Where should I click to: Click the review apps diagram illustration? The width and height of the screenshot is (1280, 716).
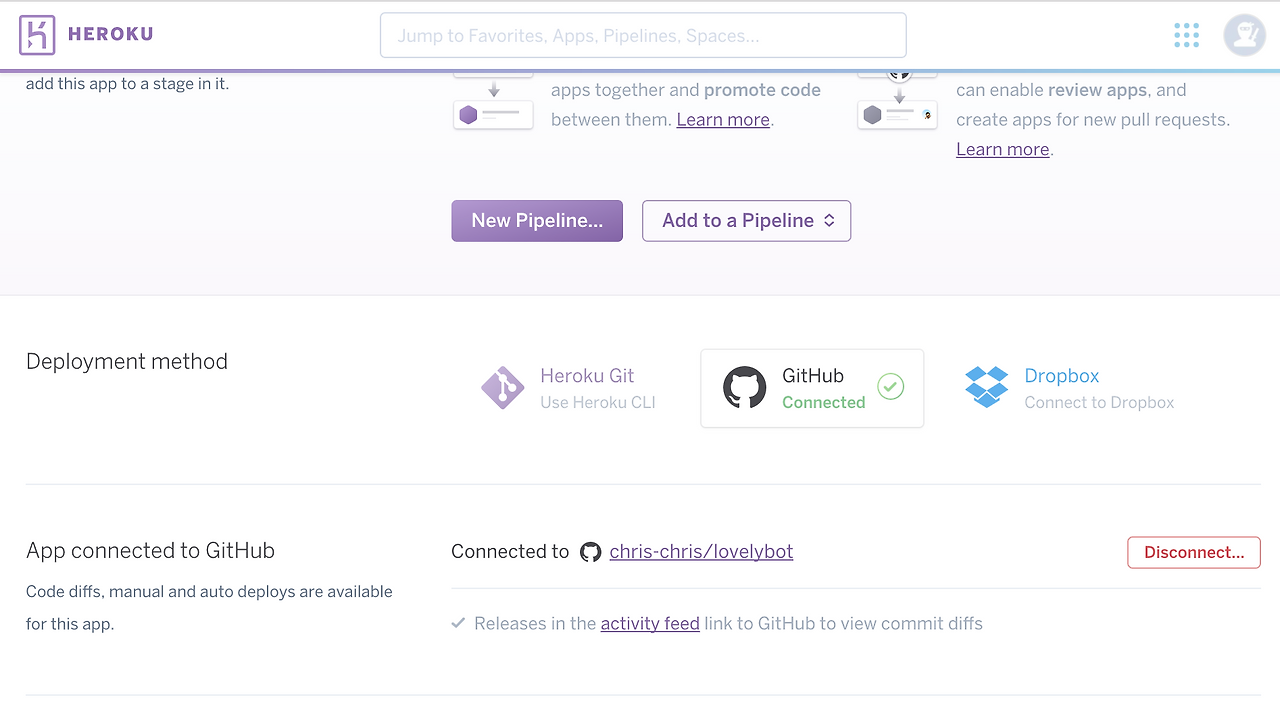[898, 103]
